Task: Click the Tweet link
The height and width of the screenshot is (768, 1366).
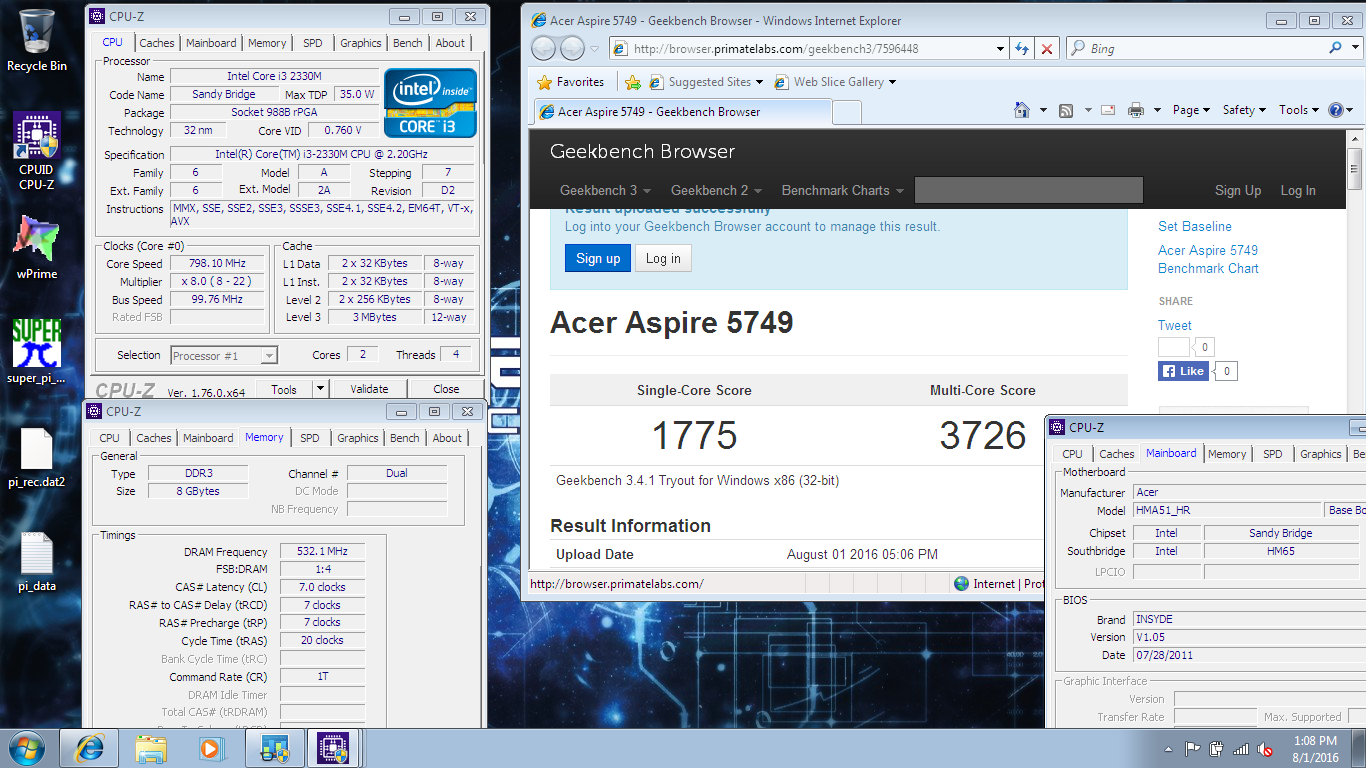Action: tap(1174, 325)
